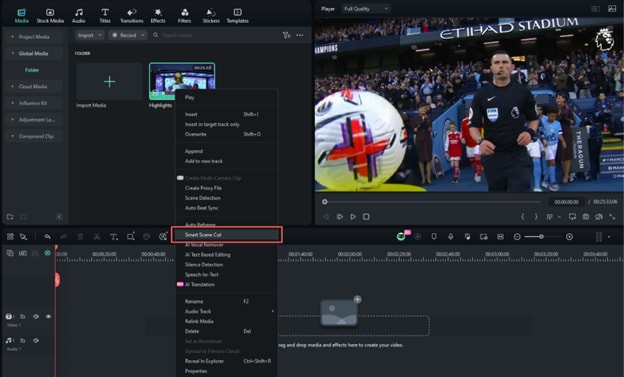Toggle the Video 1 track speaker icon

[x=36, y=316]
